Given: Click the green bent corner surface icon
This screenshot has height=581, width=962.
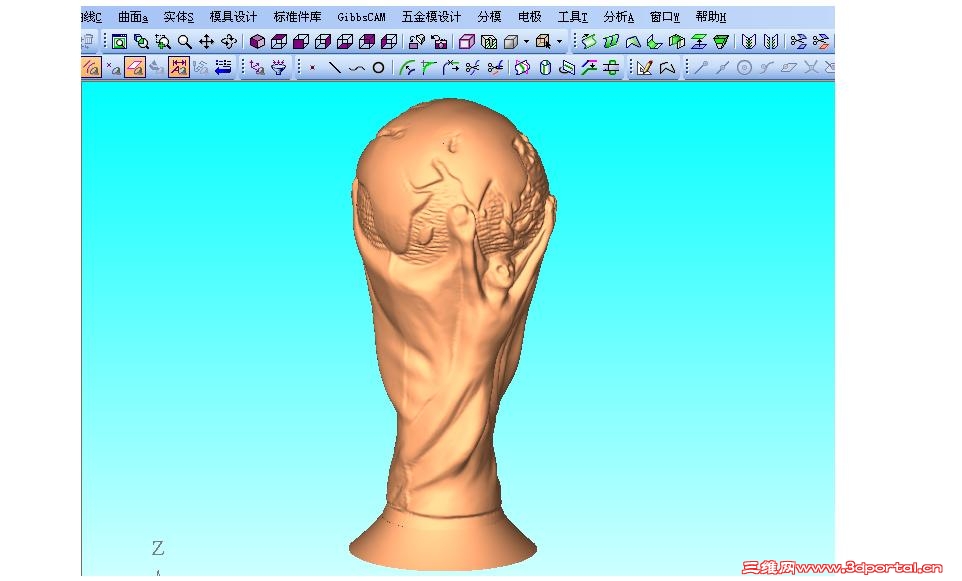Looking at the screenshot, I should click(655, 42).
